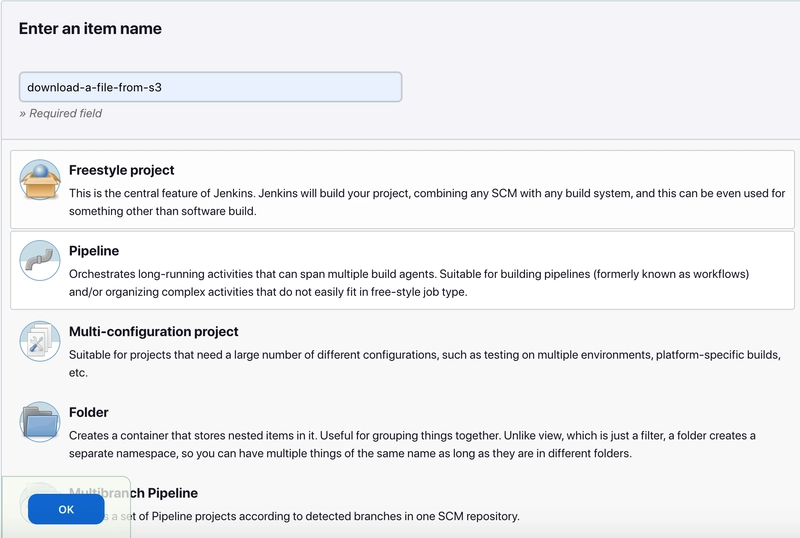This screenshot has height=538, width=800.
Task: Choose the Multi-configuration project title
Action: pos(154,332)
